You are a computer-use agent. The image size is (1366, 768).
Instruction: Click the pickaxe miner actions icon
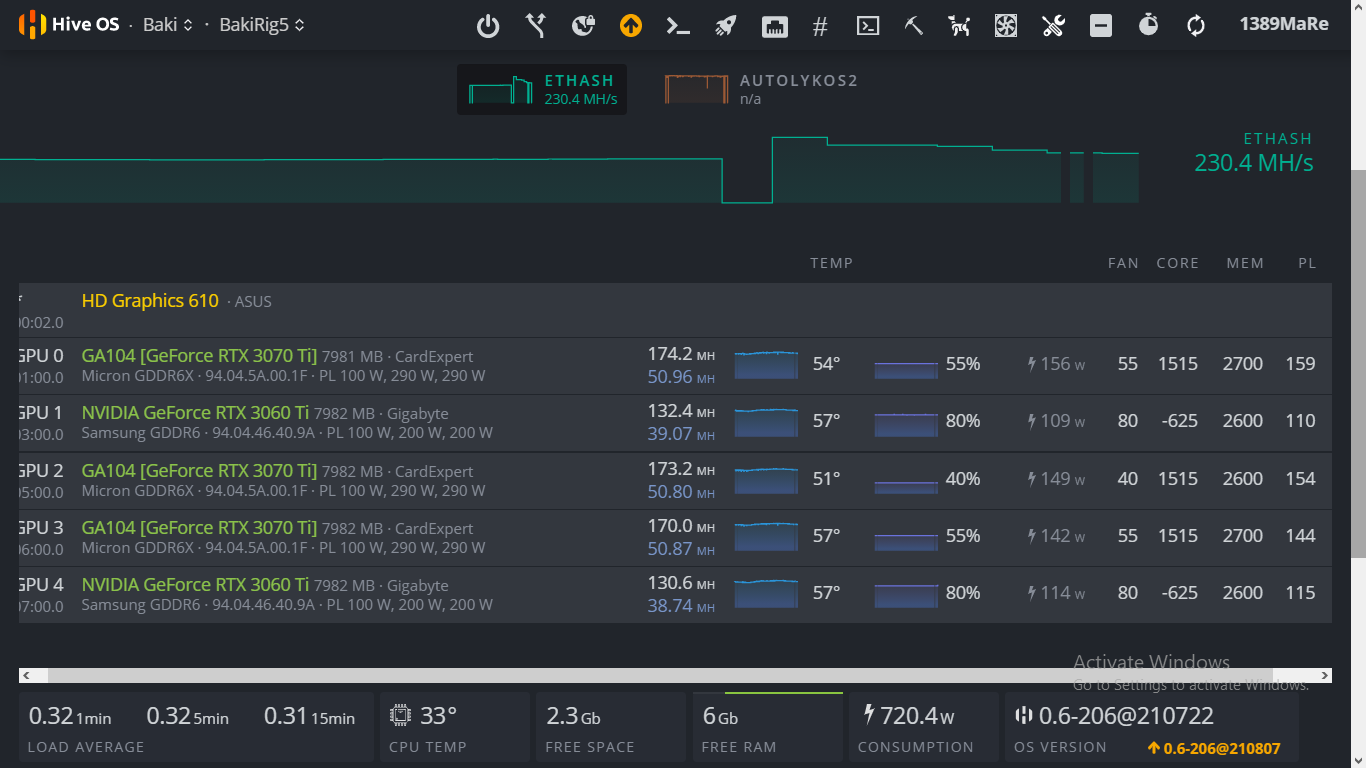click(914, 26)
